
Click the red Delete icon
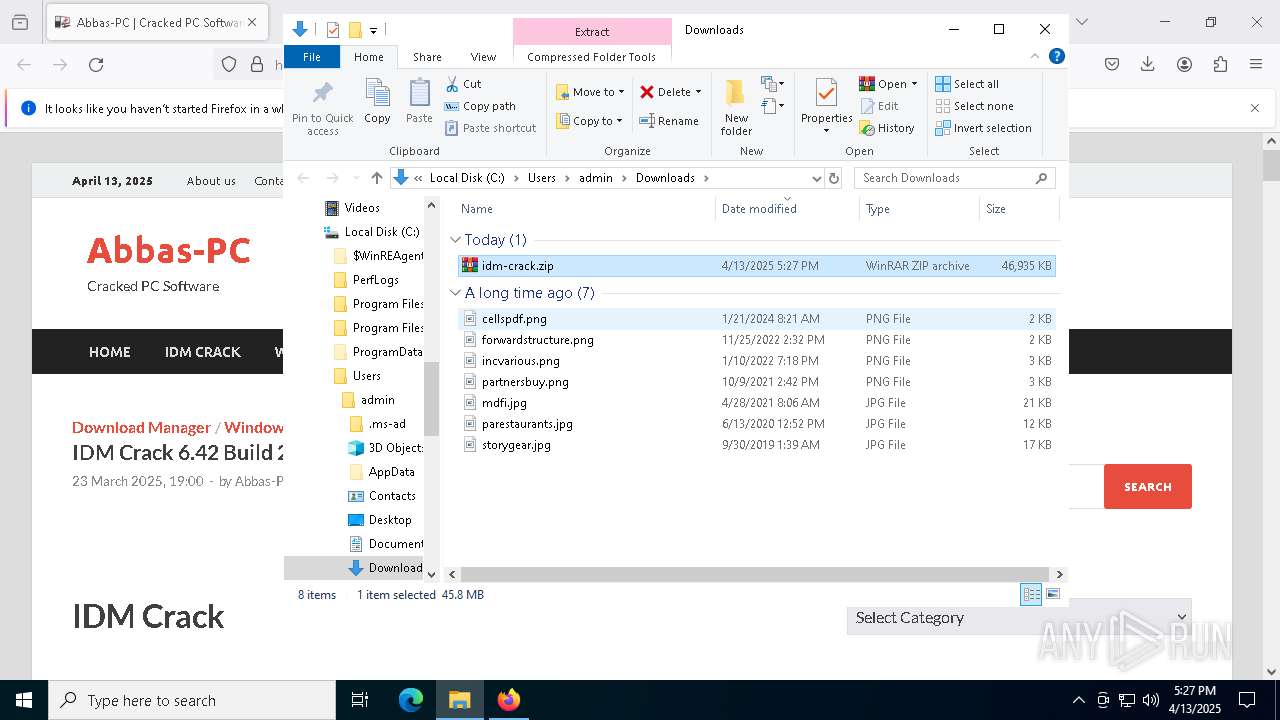click(x=647, y=92)
